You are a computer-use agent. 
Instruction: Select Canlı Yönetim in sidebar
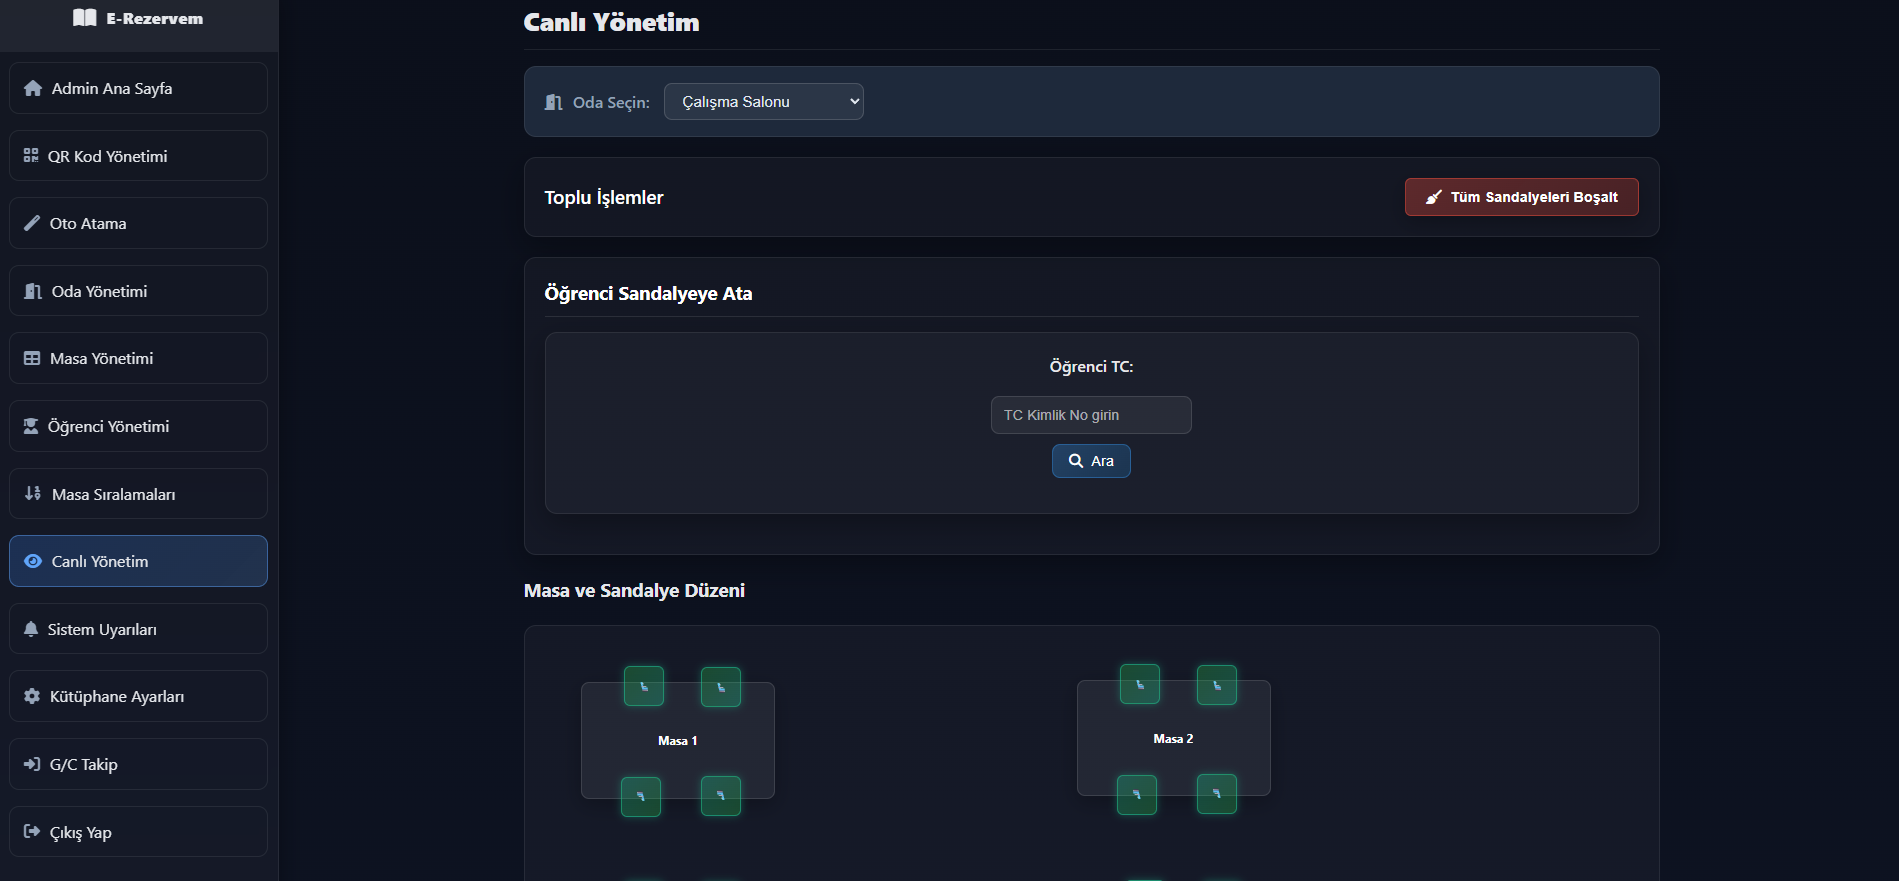tap(138, 561)
